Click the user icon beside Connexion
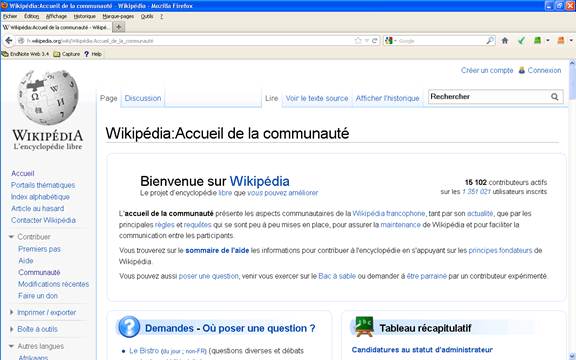Image resolution: width=576 pixels, height=360 pixels. [x=522, y=70]
